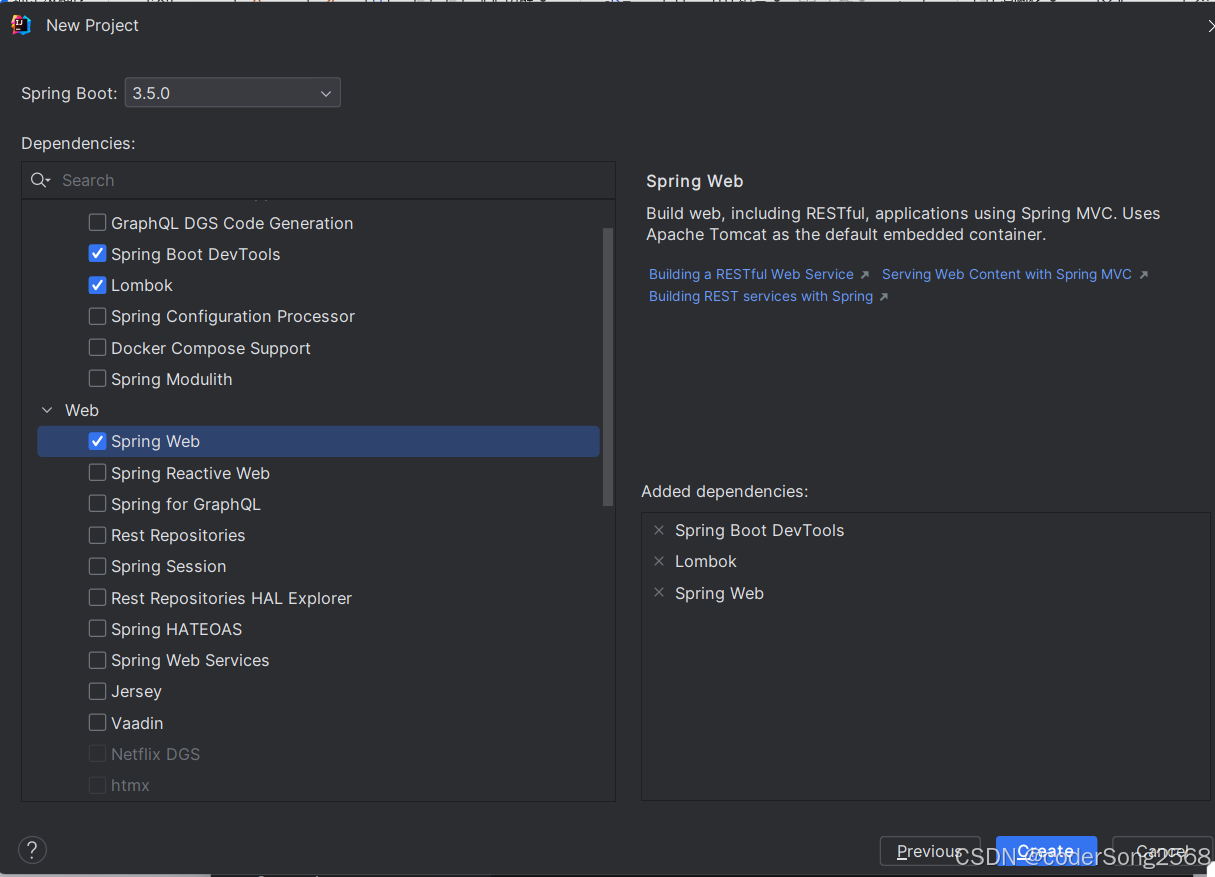Enable Docker Compose Support
The image size is (1215, 877).
click(97, 348)
